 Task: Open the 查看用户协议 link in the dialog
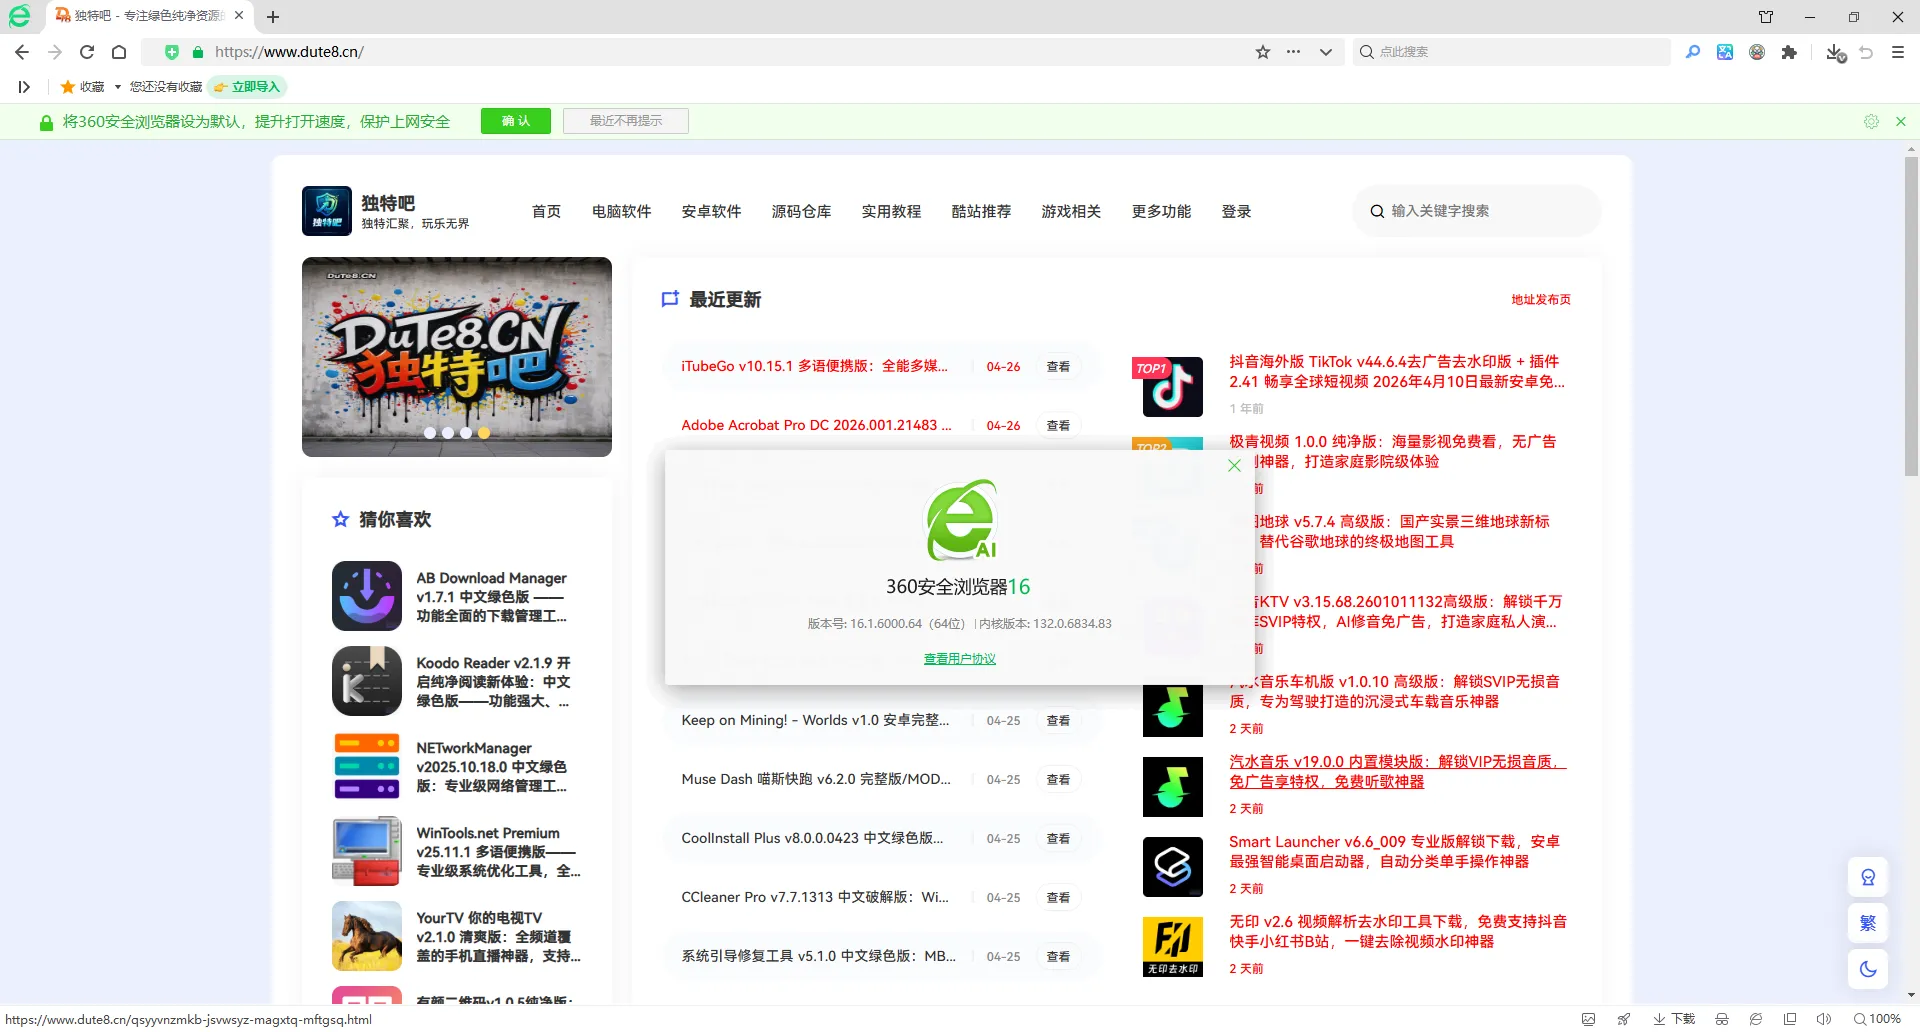(959, 658)
